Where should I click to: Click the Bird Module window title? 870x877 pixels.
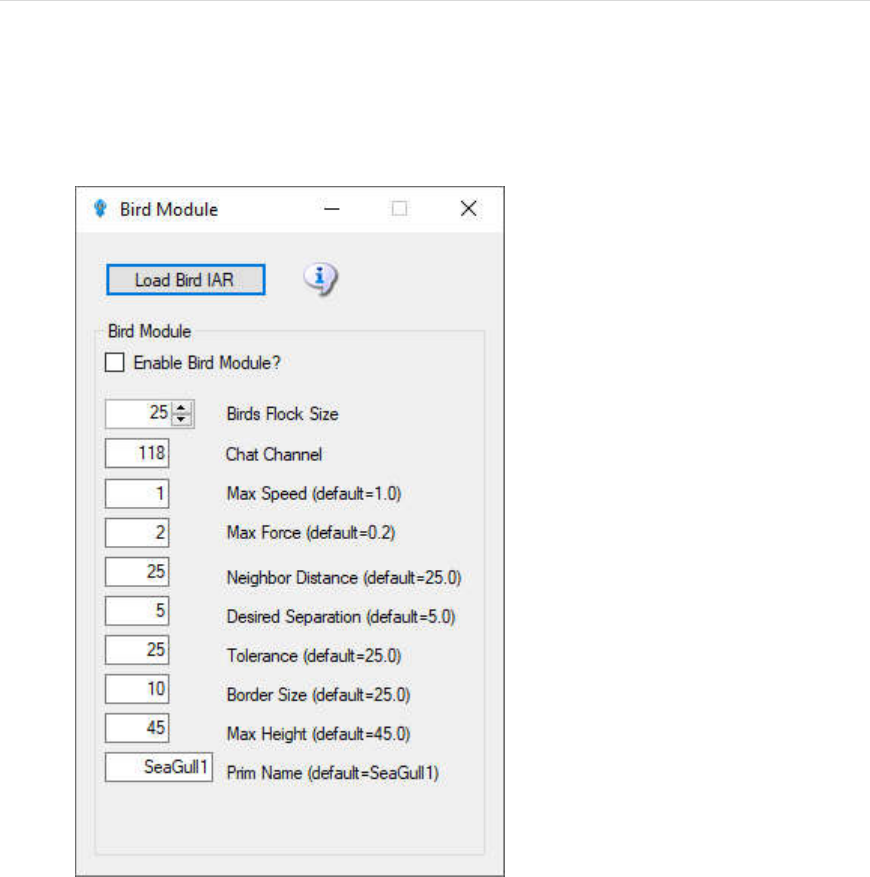pos(169,210)
